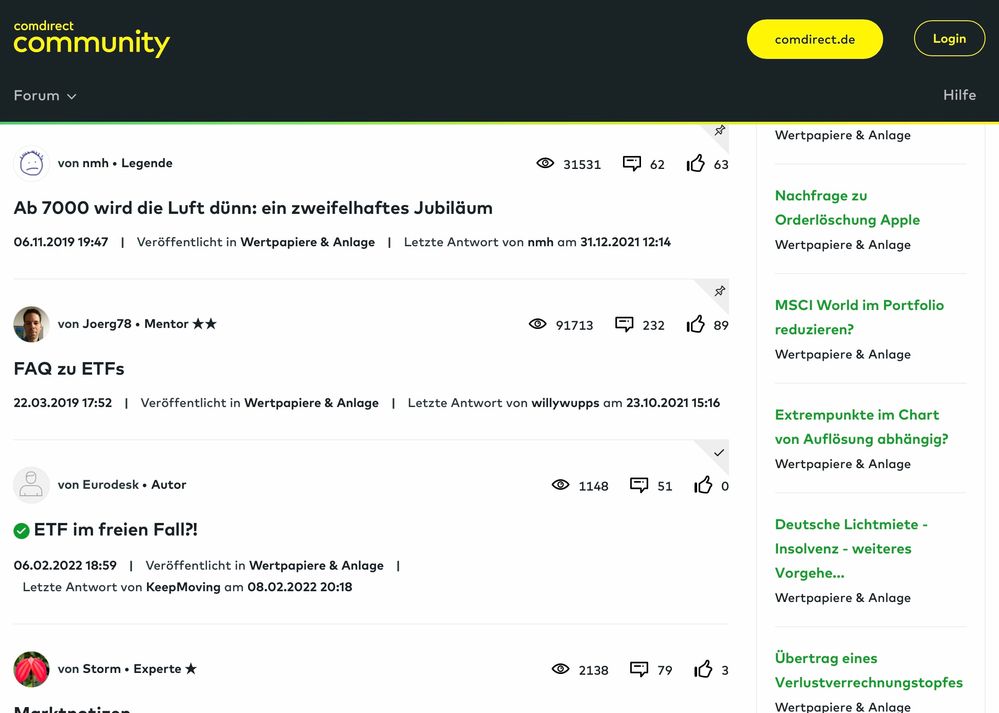Click Wertpapiere & Anlage category in nmh's post

307,242
